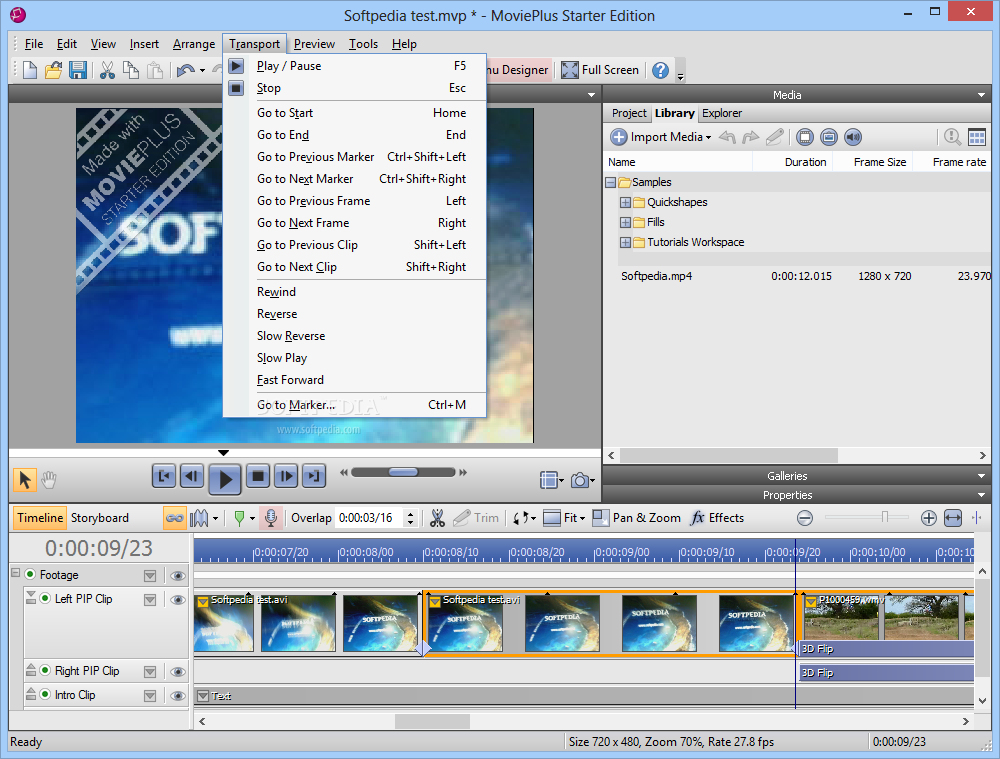1000x759 pixels.
Task: Click the green marker flag icon
Action: [x=239, y=518]
